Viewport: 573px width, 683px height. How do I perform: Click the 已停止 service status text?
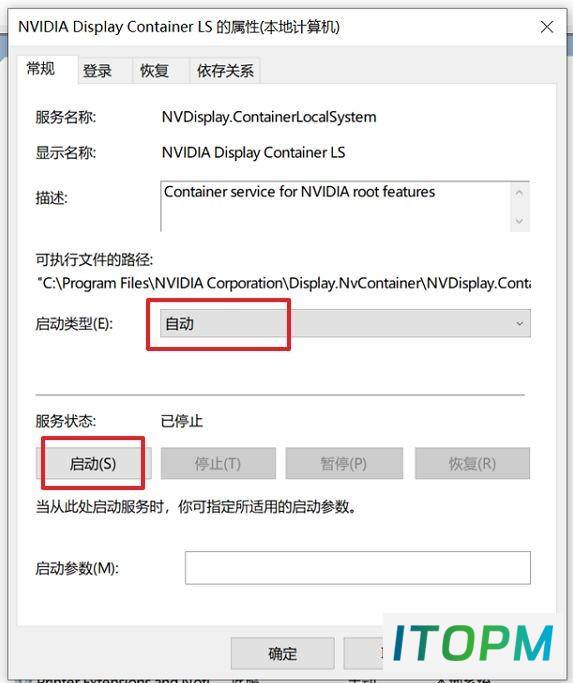tap(182, 421)
